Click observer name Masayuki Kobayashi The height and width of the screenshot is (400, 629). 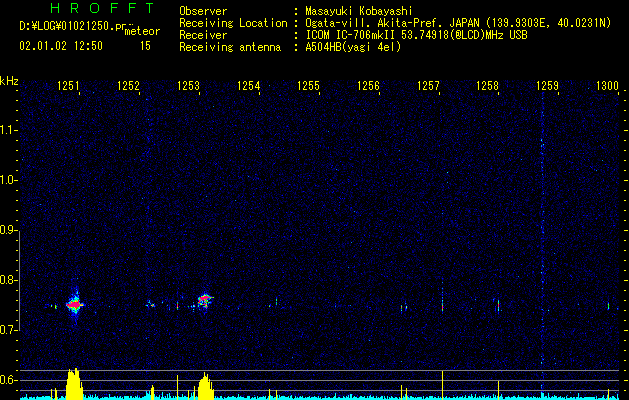[359, 11]
